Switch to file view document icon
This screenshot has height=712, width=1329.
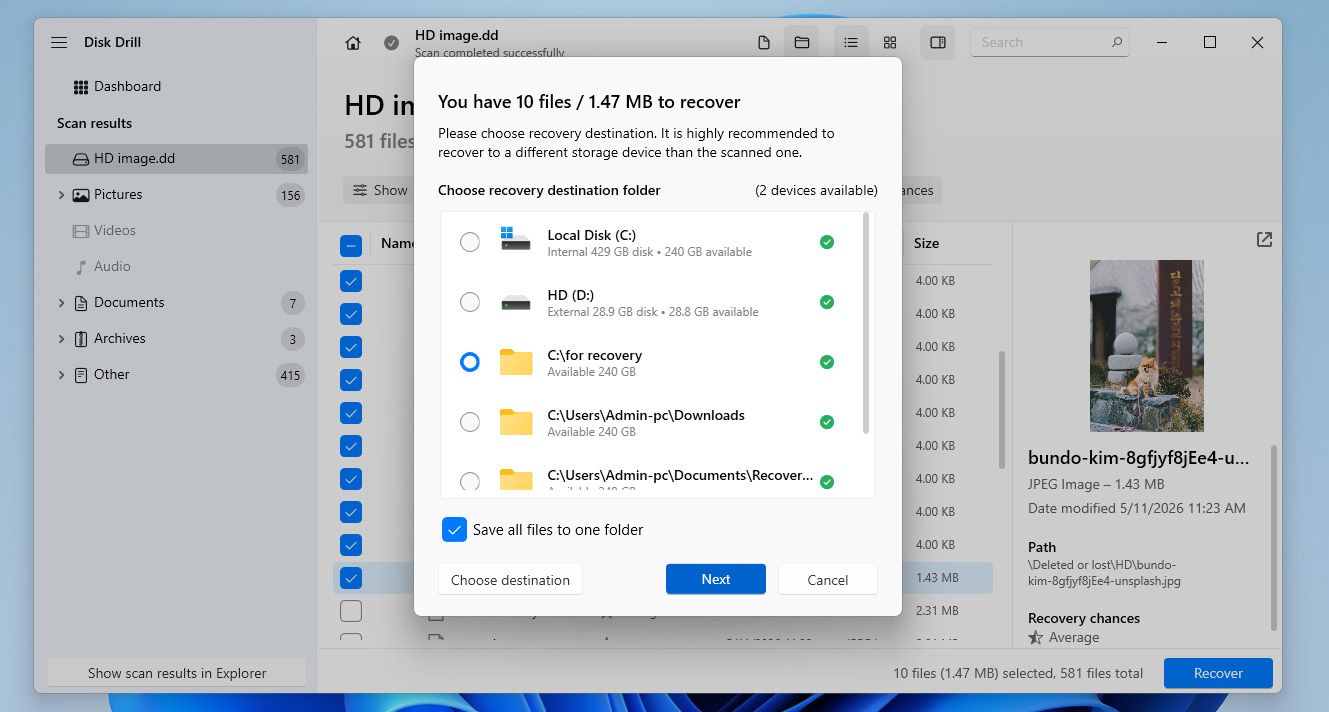(x=764, y=43)
